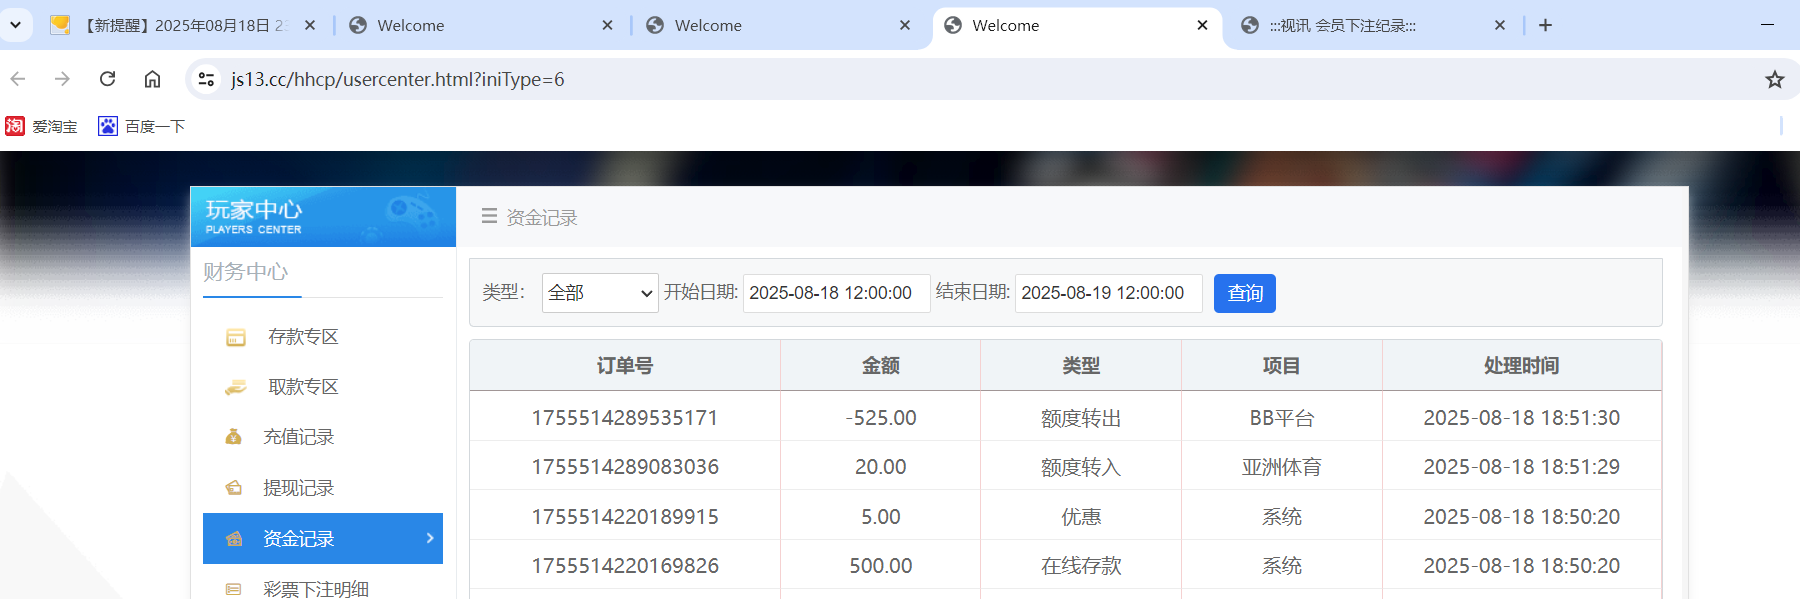
Task: Reload the page using the refresh icon
Action: point(108,79)
